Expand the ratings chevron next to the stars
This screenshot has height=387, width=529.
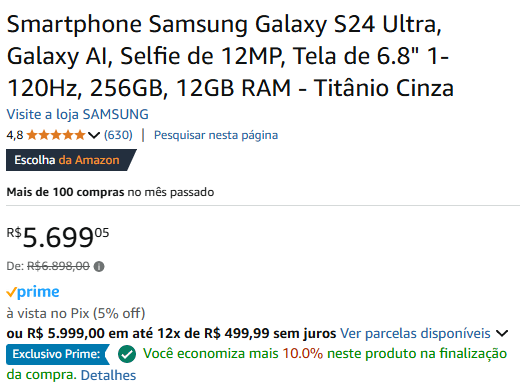(x=94, y=135)
